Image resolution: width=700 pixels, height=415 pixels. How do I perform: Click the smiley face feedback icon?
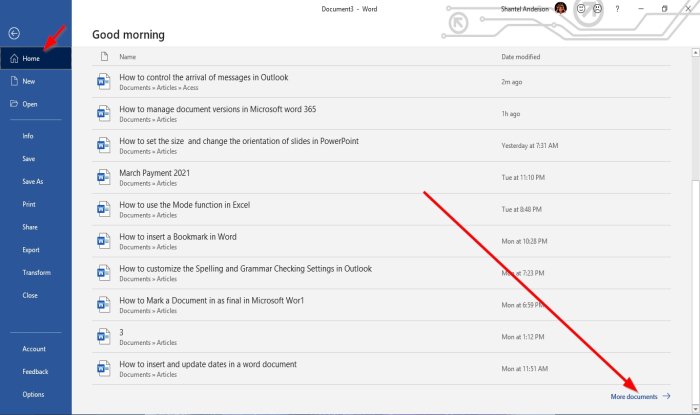[581, 8]
